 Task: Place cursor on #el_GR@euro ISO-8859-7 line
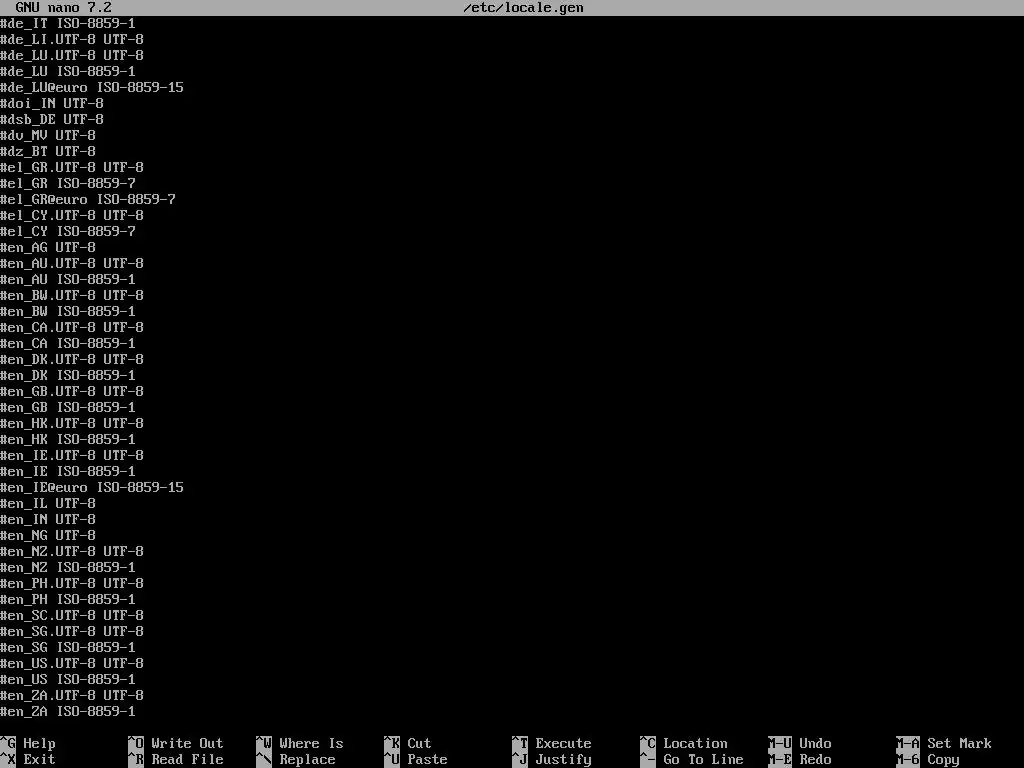click(x=88, y=199)
